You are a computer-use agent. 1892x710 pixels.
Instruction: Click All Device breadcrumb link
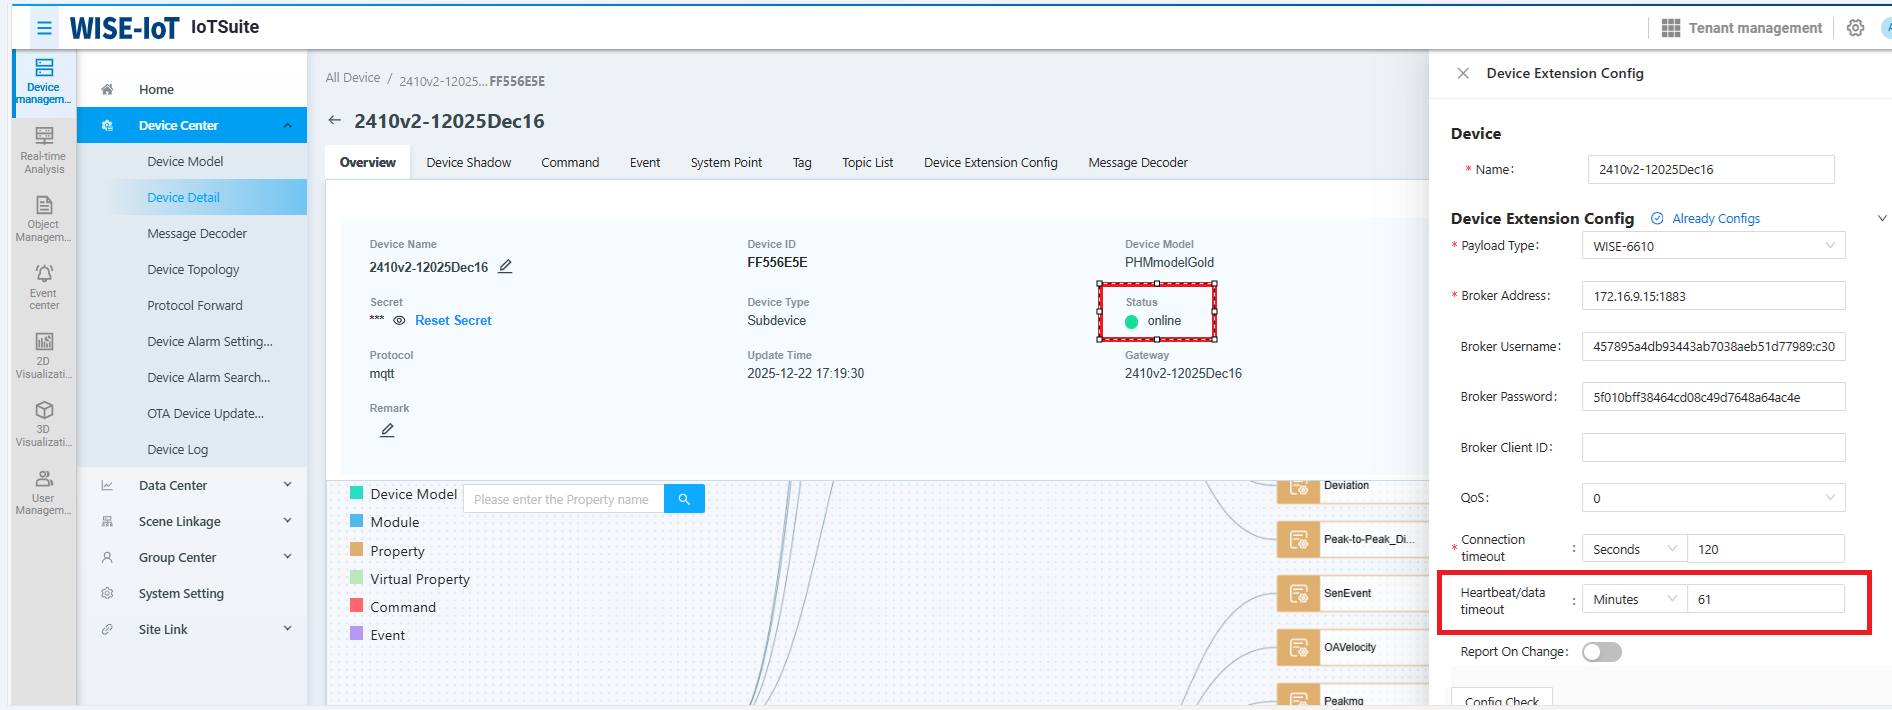tap(353, 78)
